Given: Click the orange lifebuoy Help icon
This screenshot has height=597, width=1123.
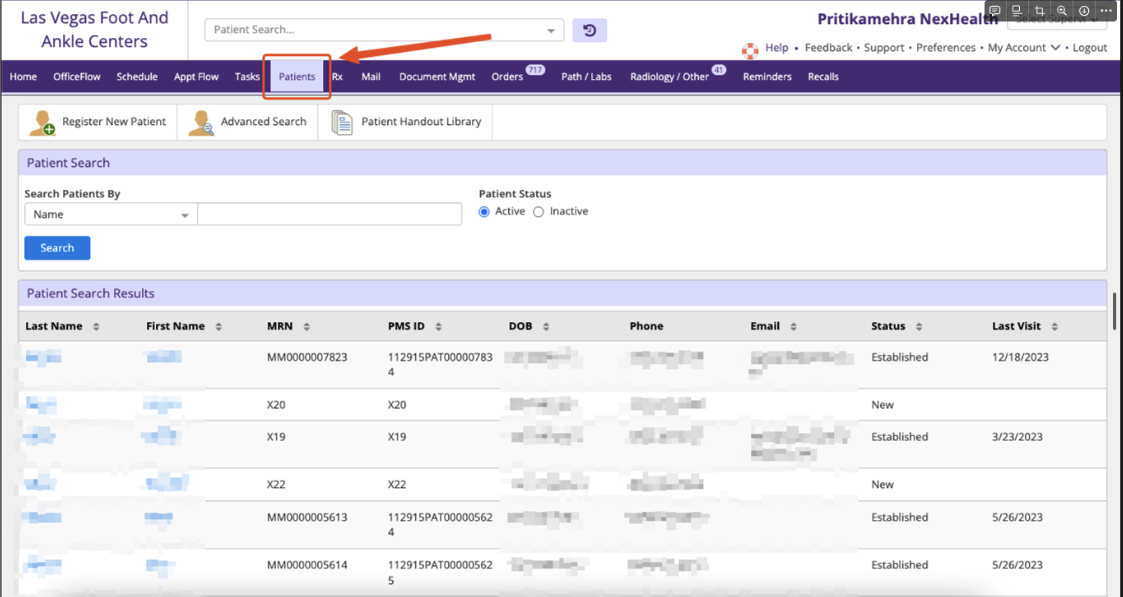Looking at the screenshot, I should (750, 49).
